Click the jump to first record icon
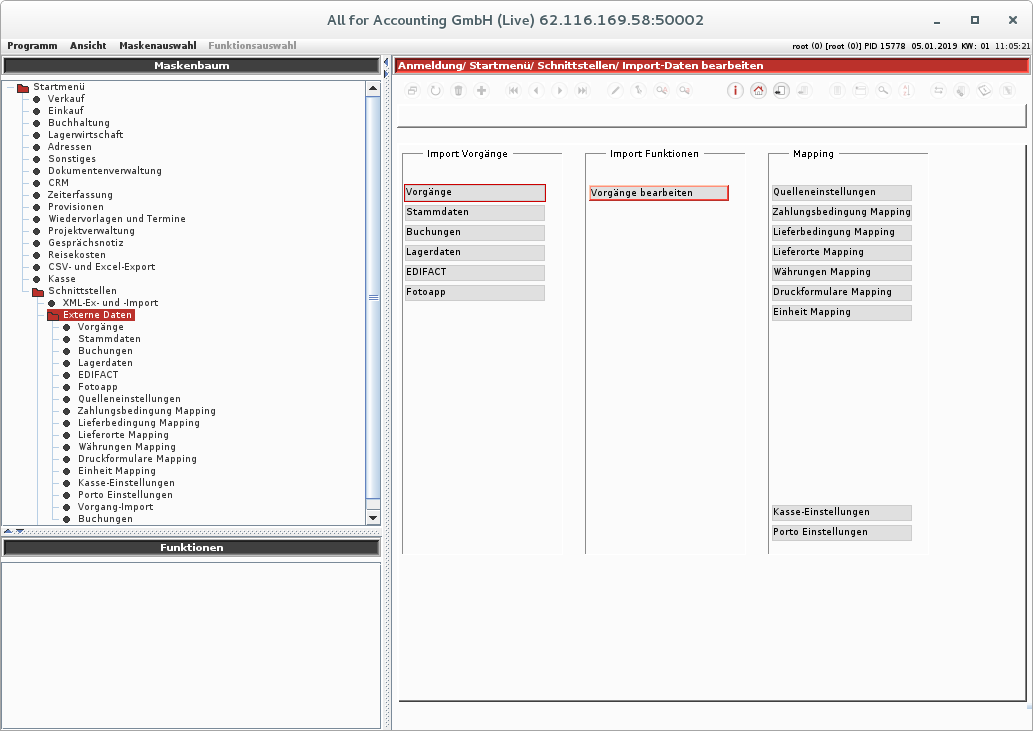 pyautogui.click(x=513, y=90)
